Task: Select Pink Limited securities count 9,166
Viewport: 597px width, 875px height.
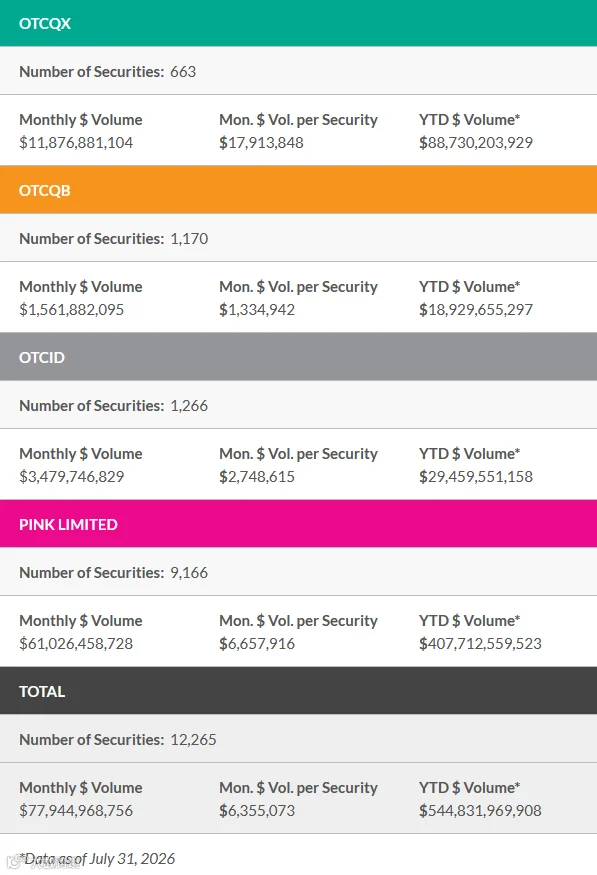Action: 189,573
